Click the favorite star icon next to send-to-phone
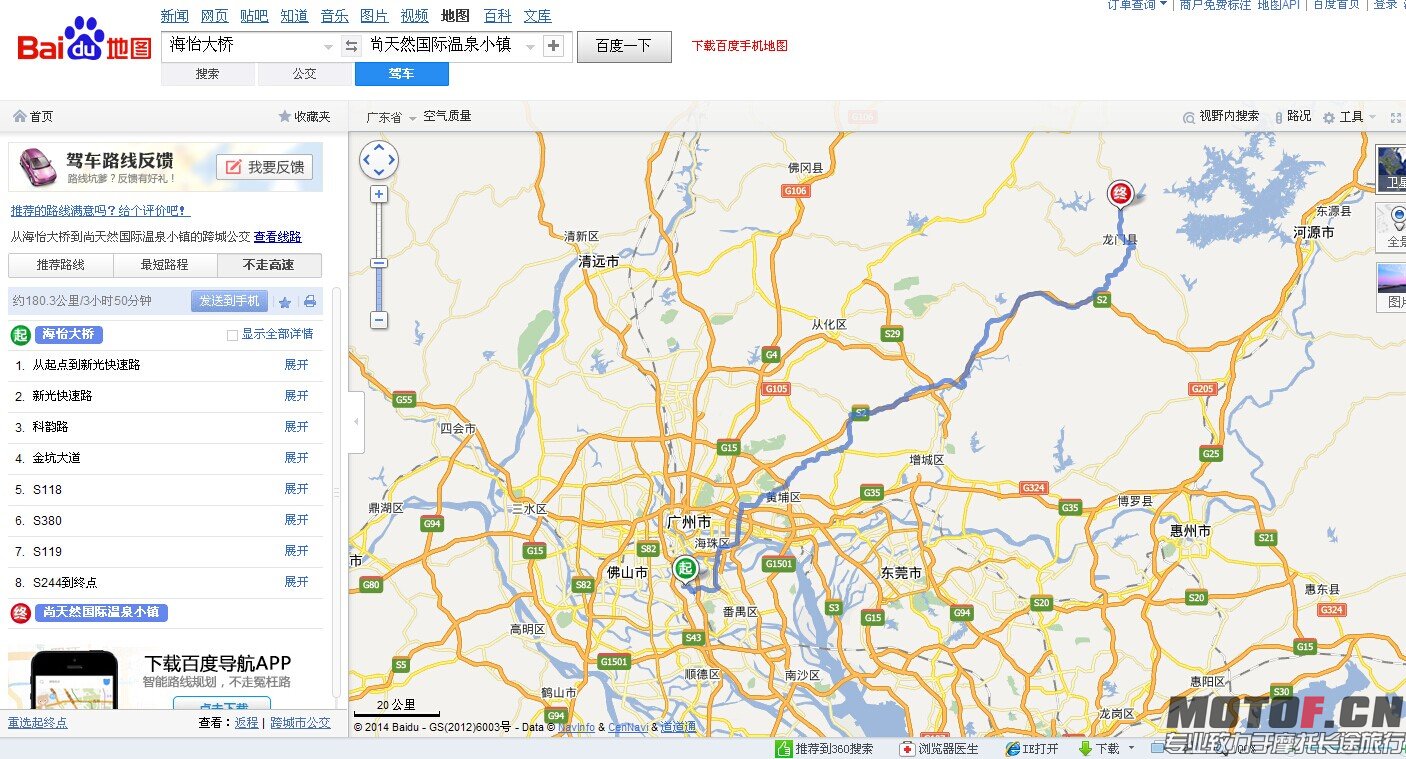The height and width of the screenshot is (759, 1406). pyautogui.click(x=285, y=301)
